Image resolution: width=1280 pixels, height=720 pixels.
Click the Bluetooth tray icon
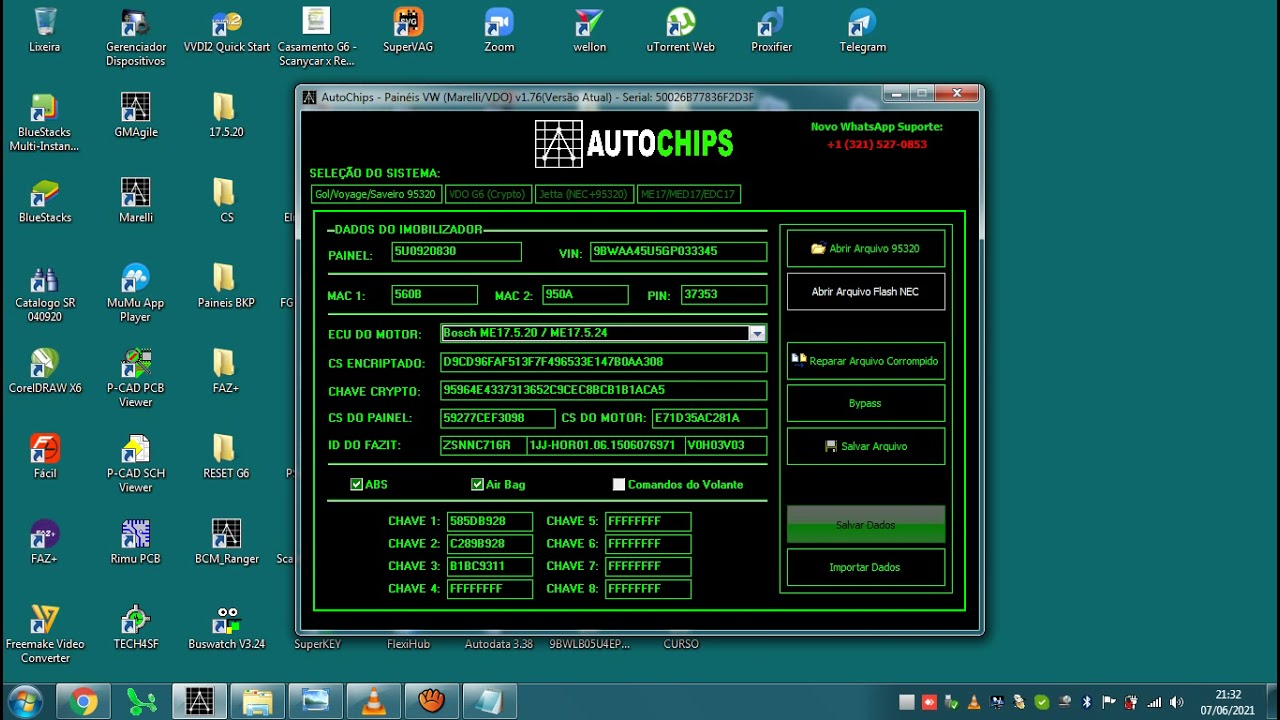point(1087,702)
